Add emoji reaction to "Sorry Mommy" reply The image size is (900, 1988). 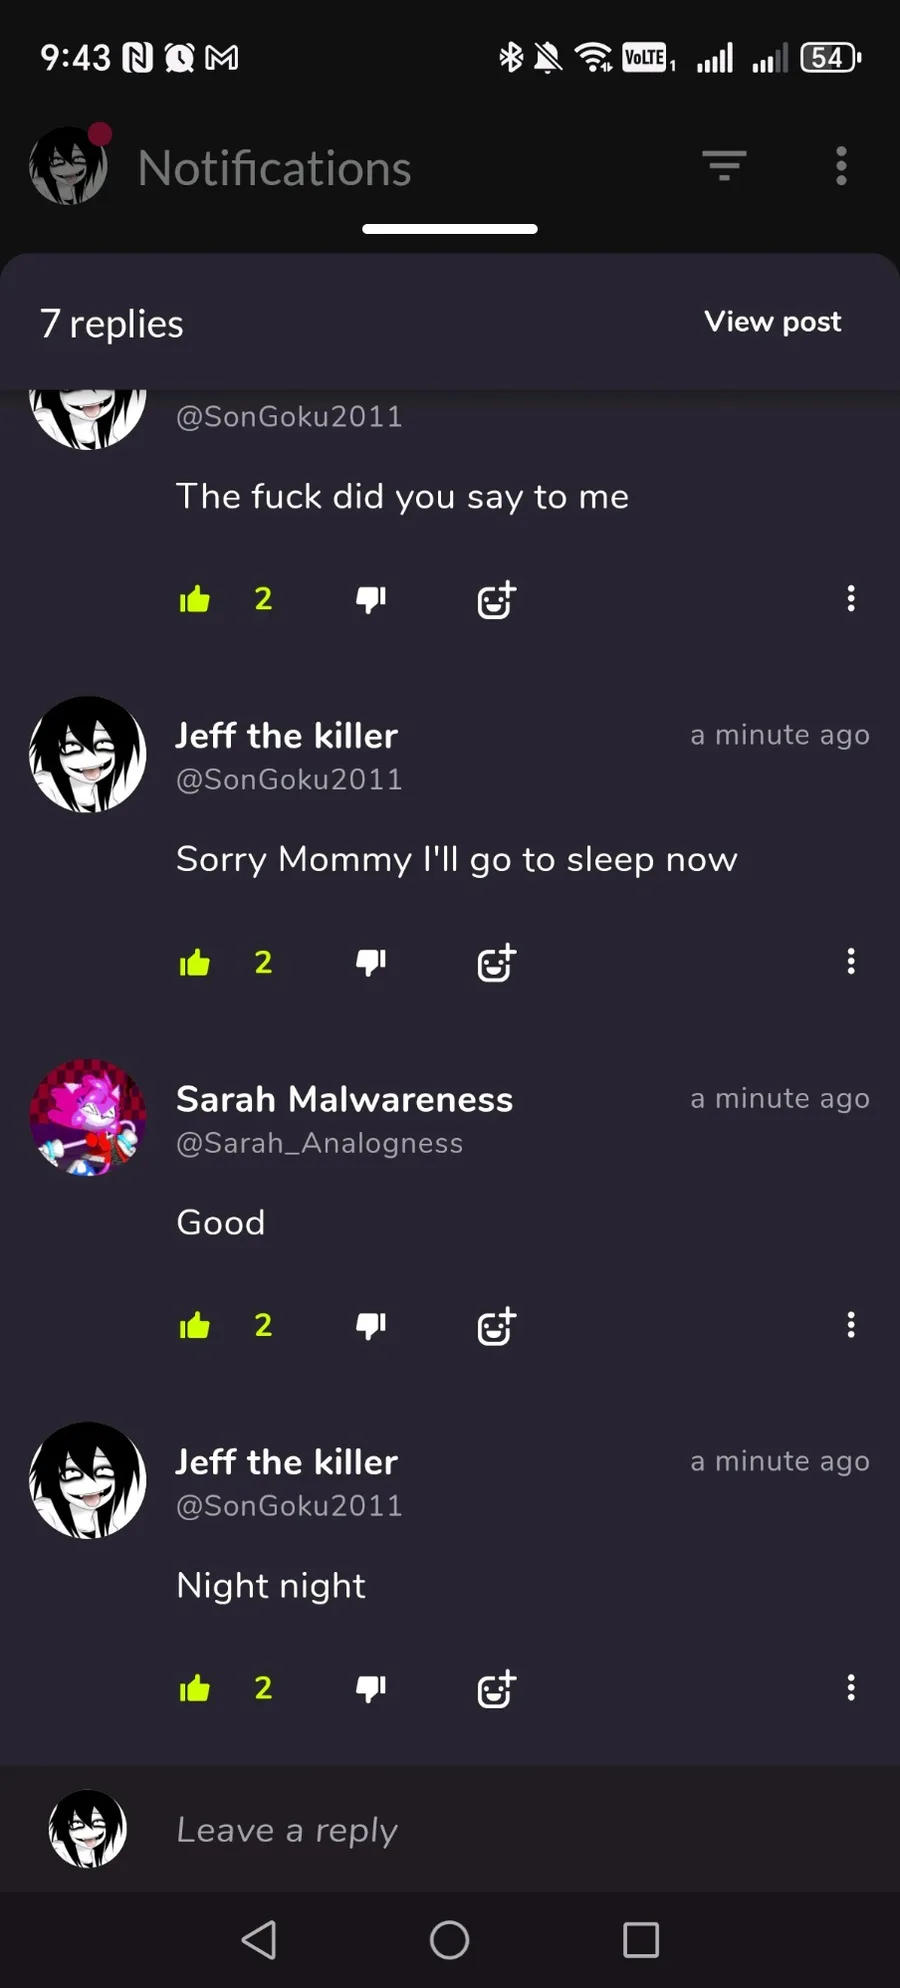[496, 963]
